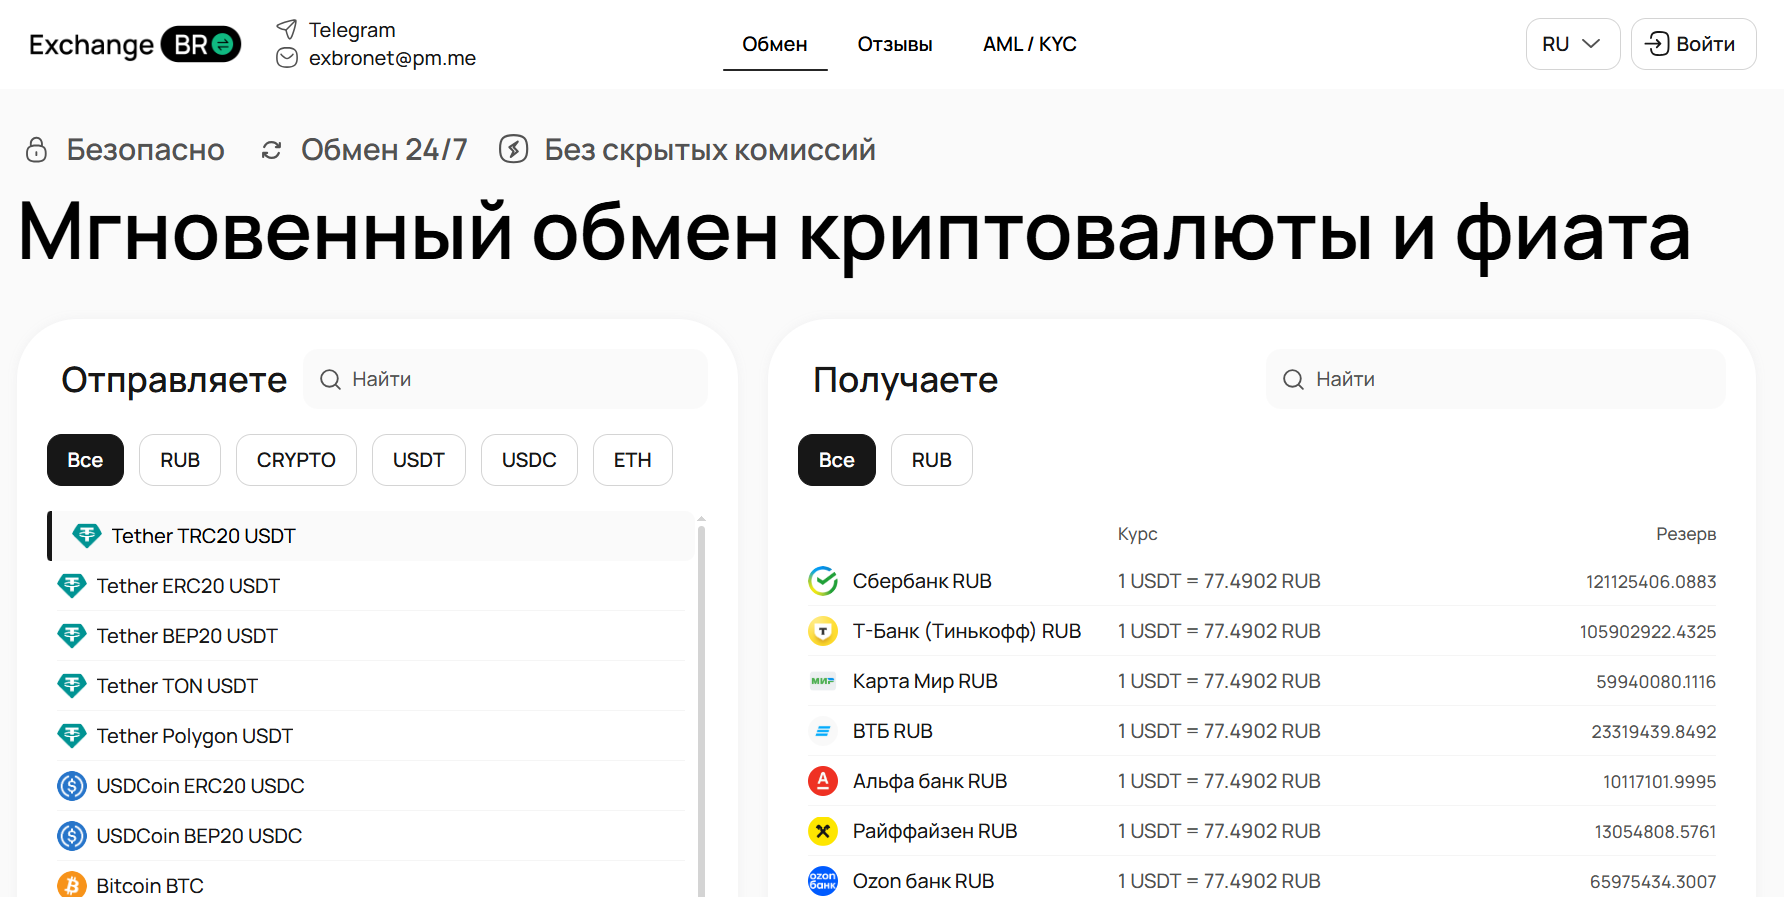
Task: Select Tether TON USDT from the list
Action: (177, 686)
